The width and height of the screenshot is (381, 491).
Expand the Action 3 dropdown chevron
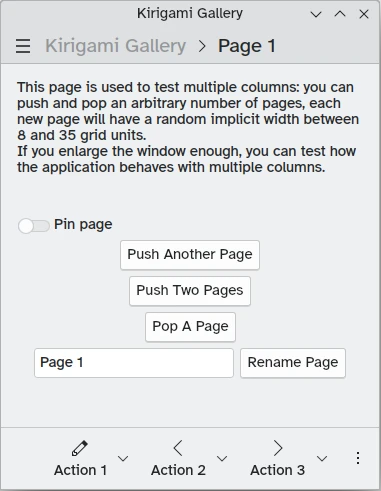click(322, 459)
